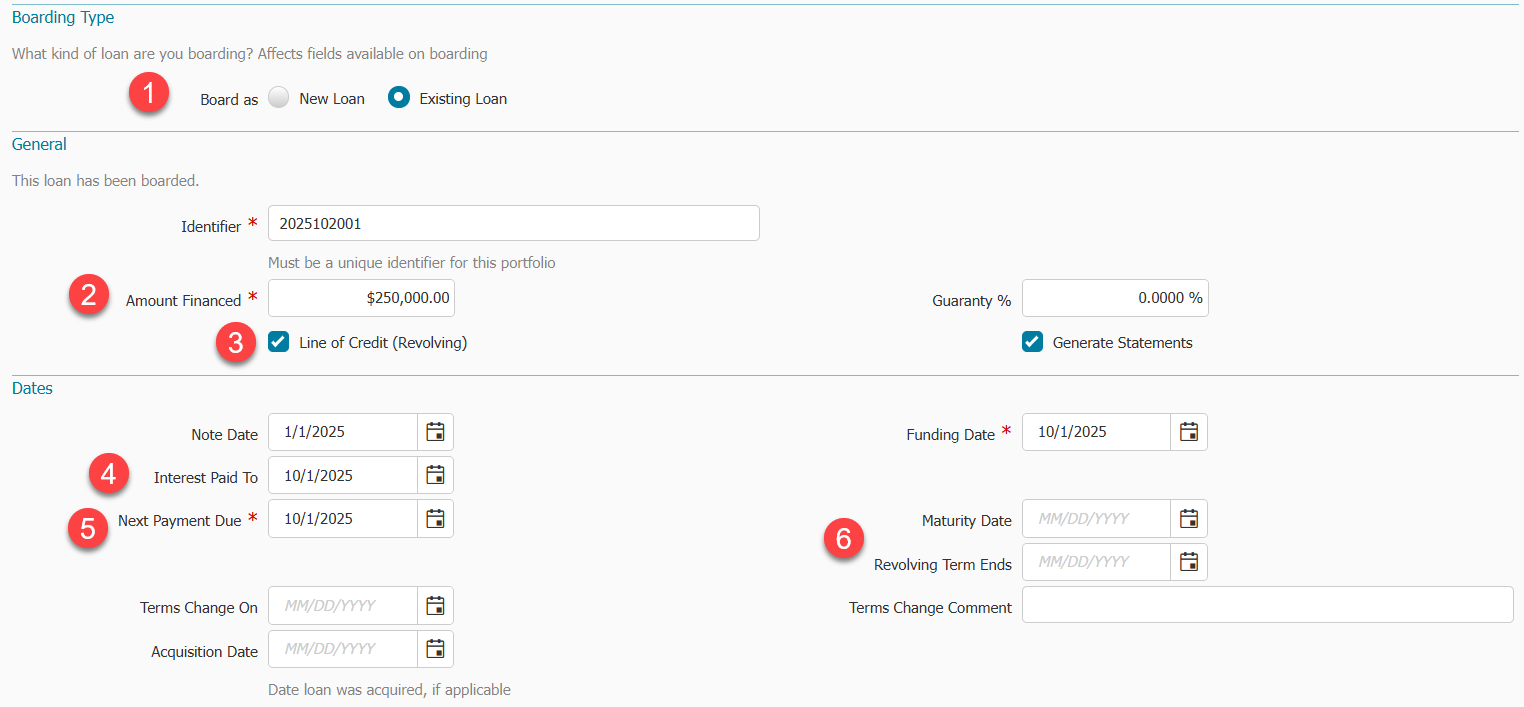Image resolution: width=1524 pixels, height=707 pixels.
Task: Select the Existing Loan radio button
Action: coord(399,98)
